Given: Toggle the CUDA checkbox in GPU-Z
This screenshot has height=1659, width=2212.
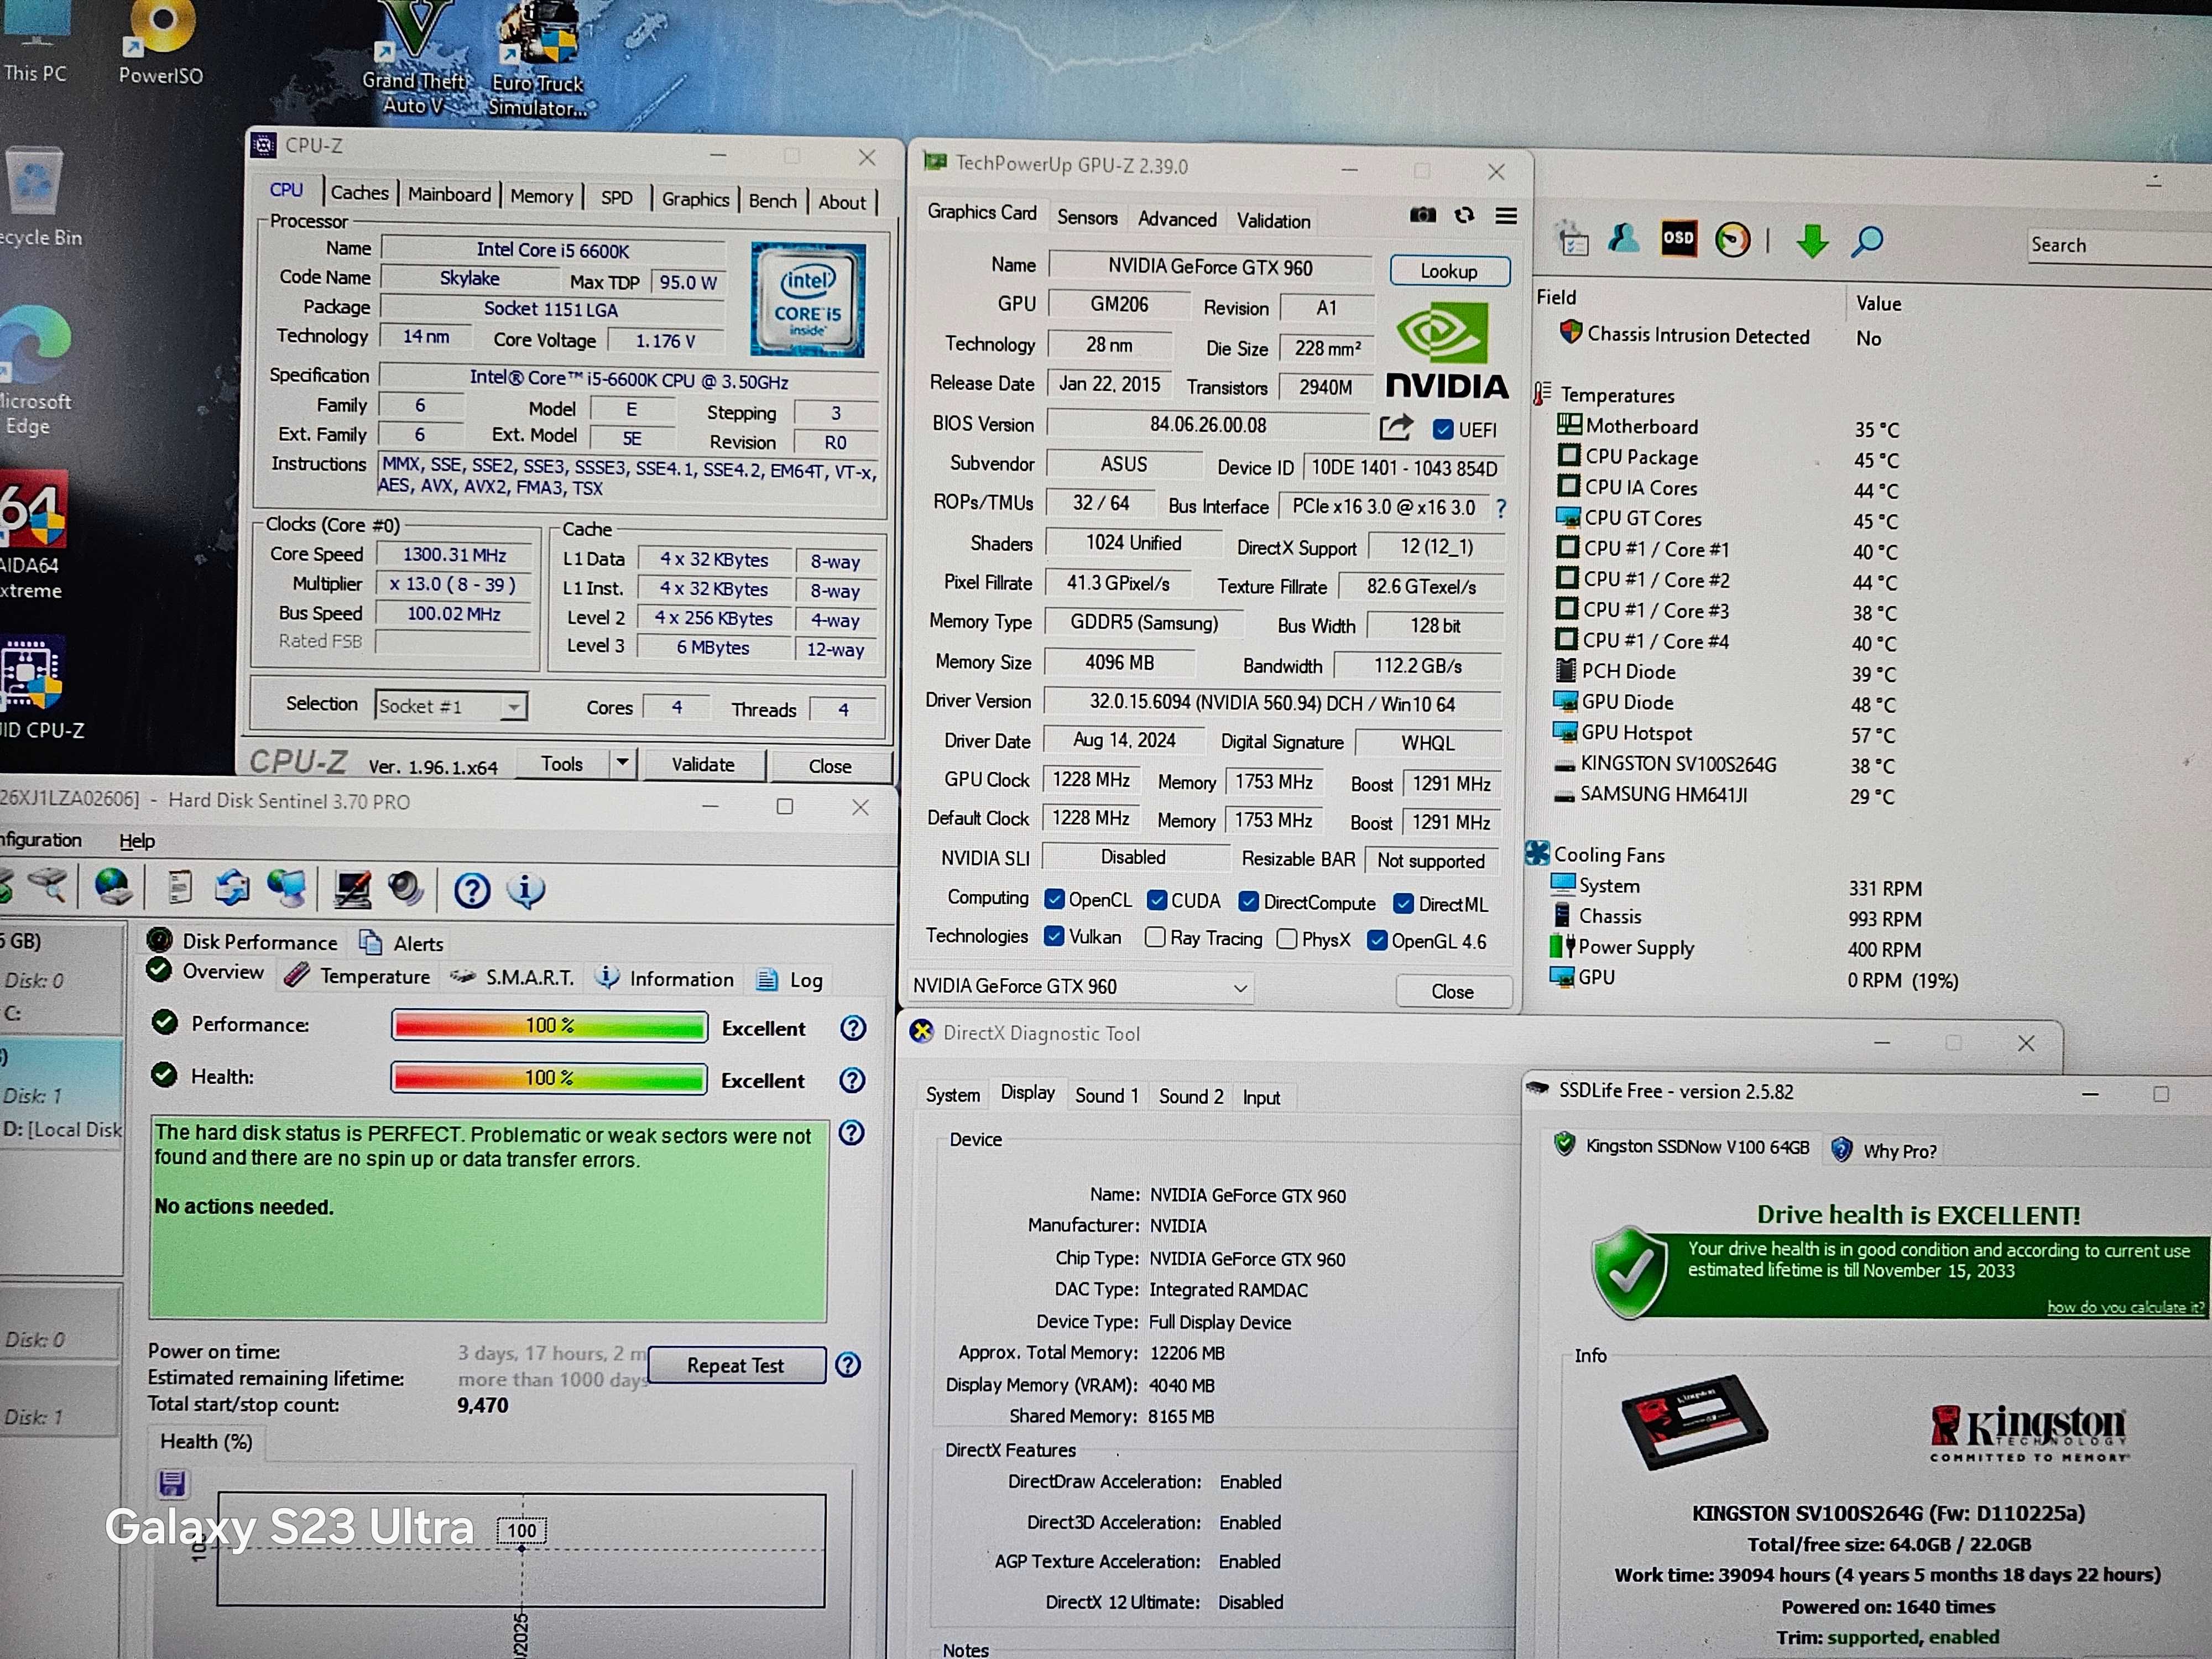Looking at the screenshot, I should pos(1157,900).
